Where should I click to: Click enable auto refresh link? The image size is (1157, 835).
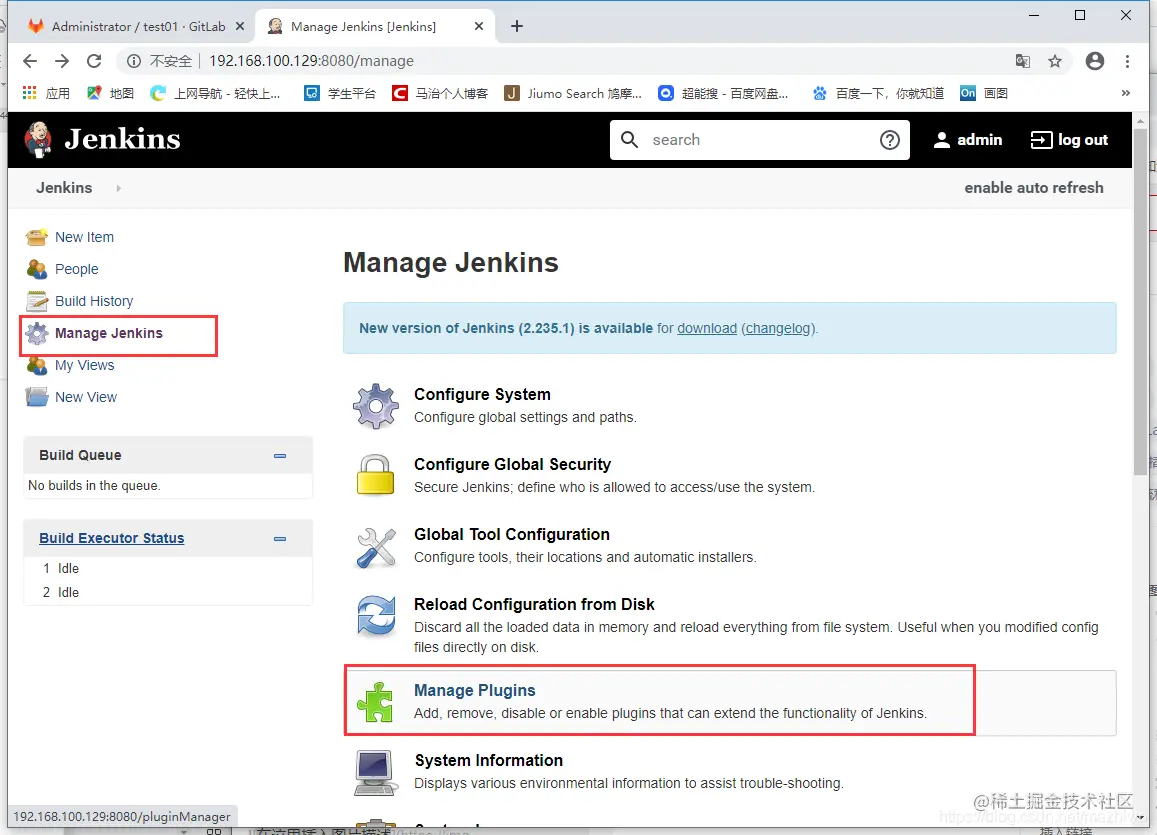pyautogui.click(x=1034, y=188)
